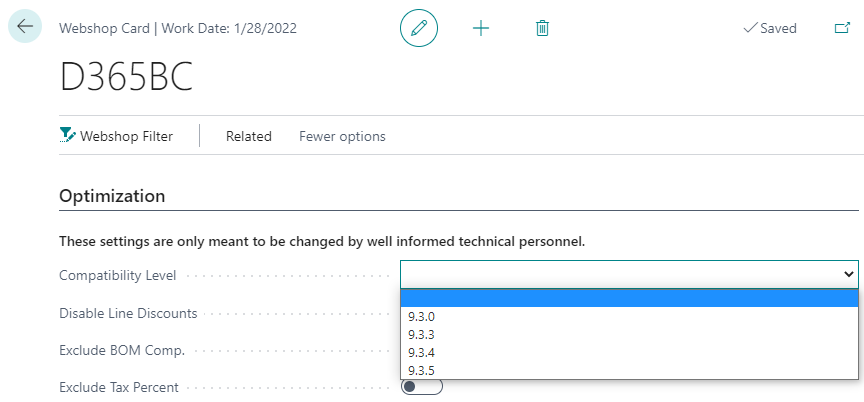The height and width of the screenshot is (402, 864).
Task: Select the blank highlighted dropdown option
Action: tap(629, 298)
